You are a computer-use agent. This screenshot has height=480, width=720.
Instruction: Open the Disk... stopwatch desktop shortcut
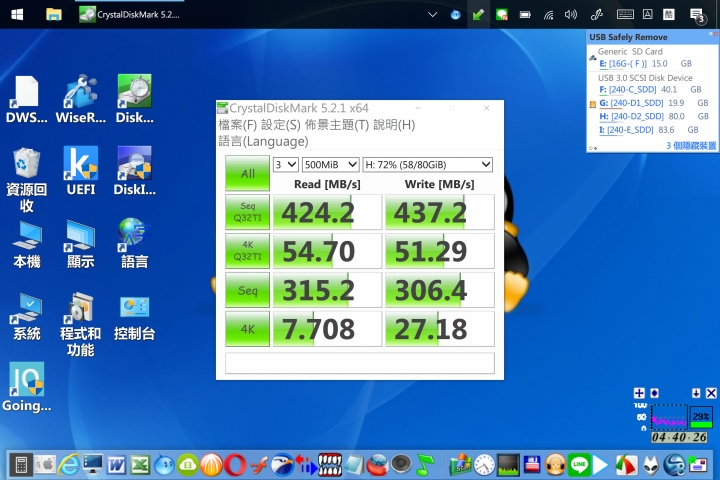(135, 98)
